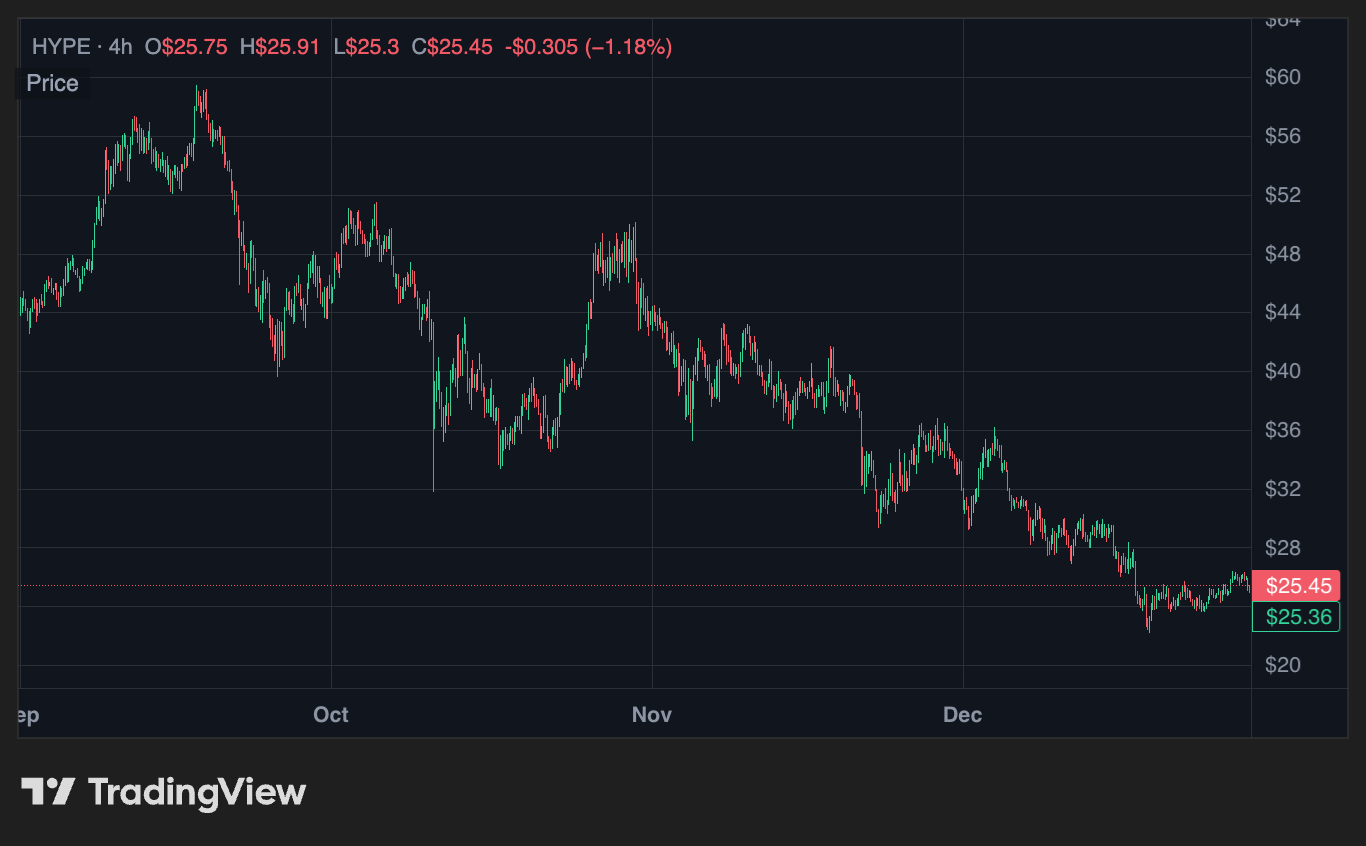This screenshot has width=1366, height=846.
Task: Click the $32 price axis label
Action: point(1285,489)
